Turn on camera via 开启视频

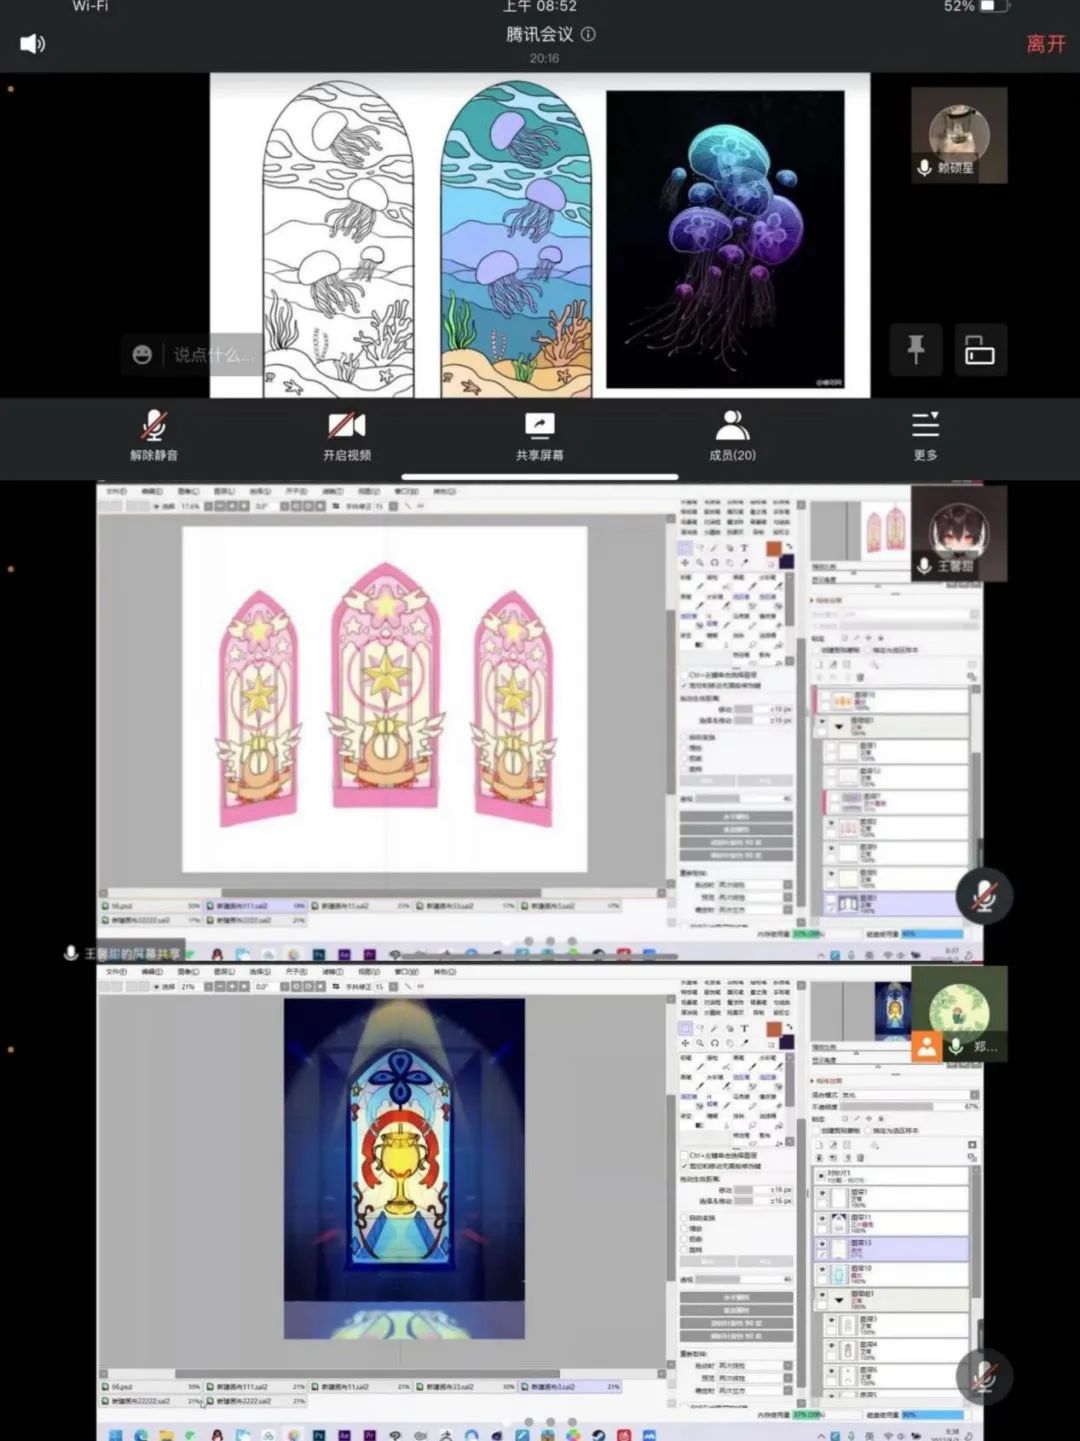[x=347, y=435]
